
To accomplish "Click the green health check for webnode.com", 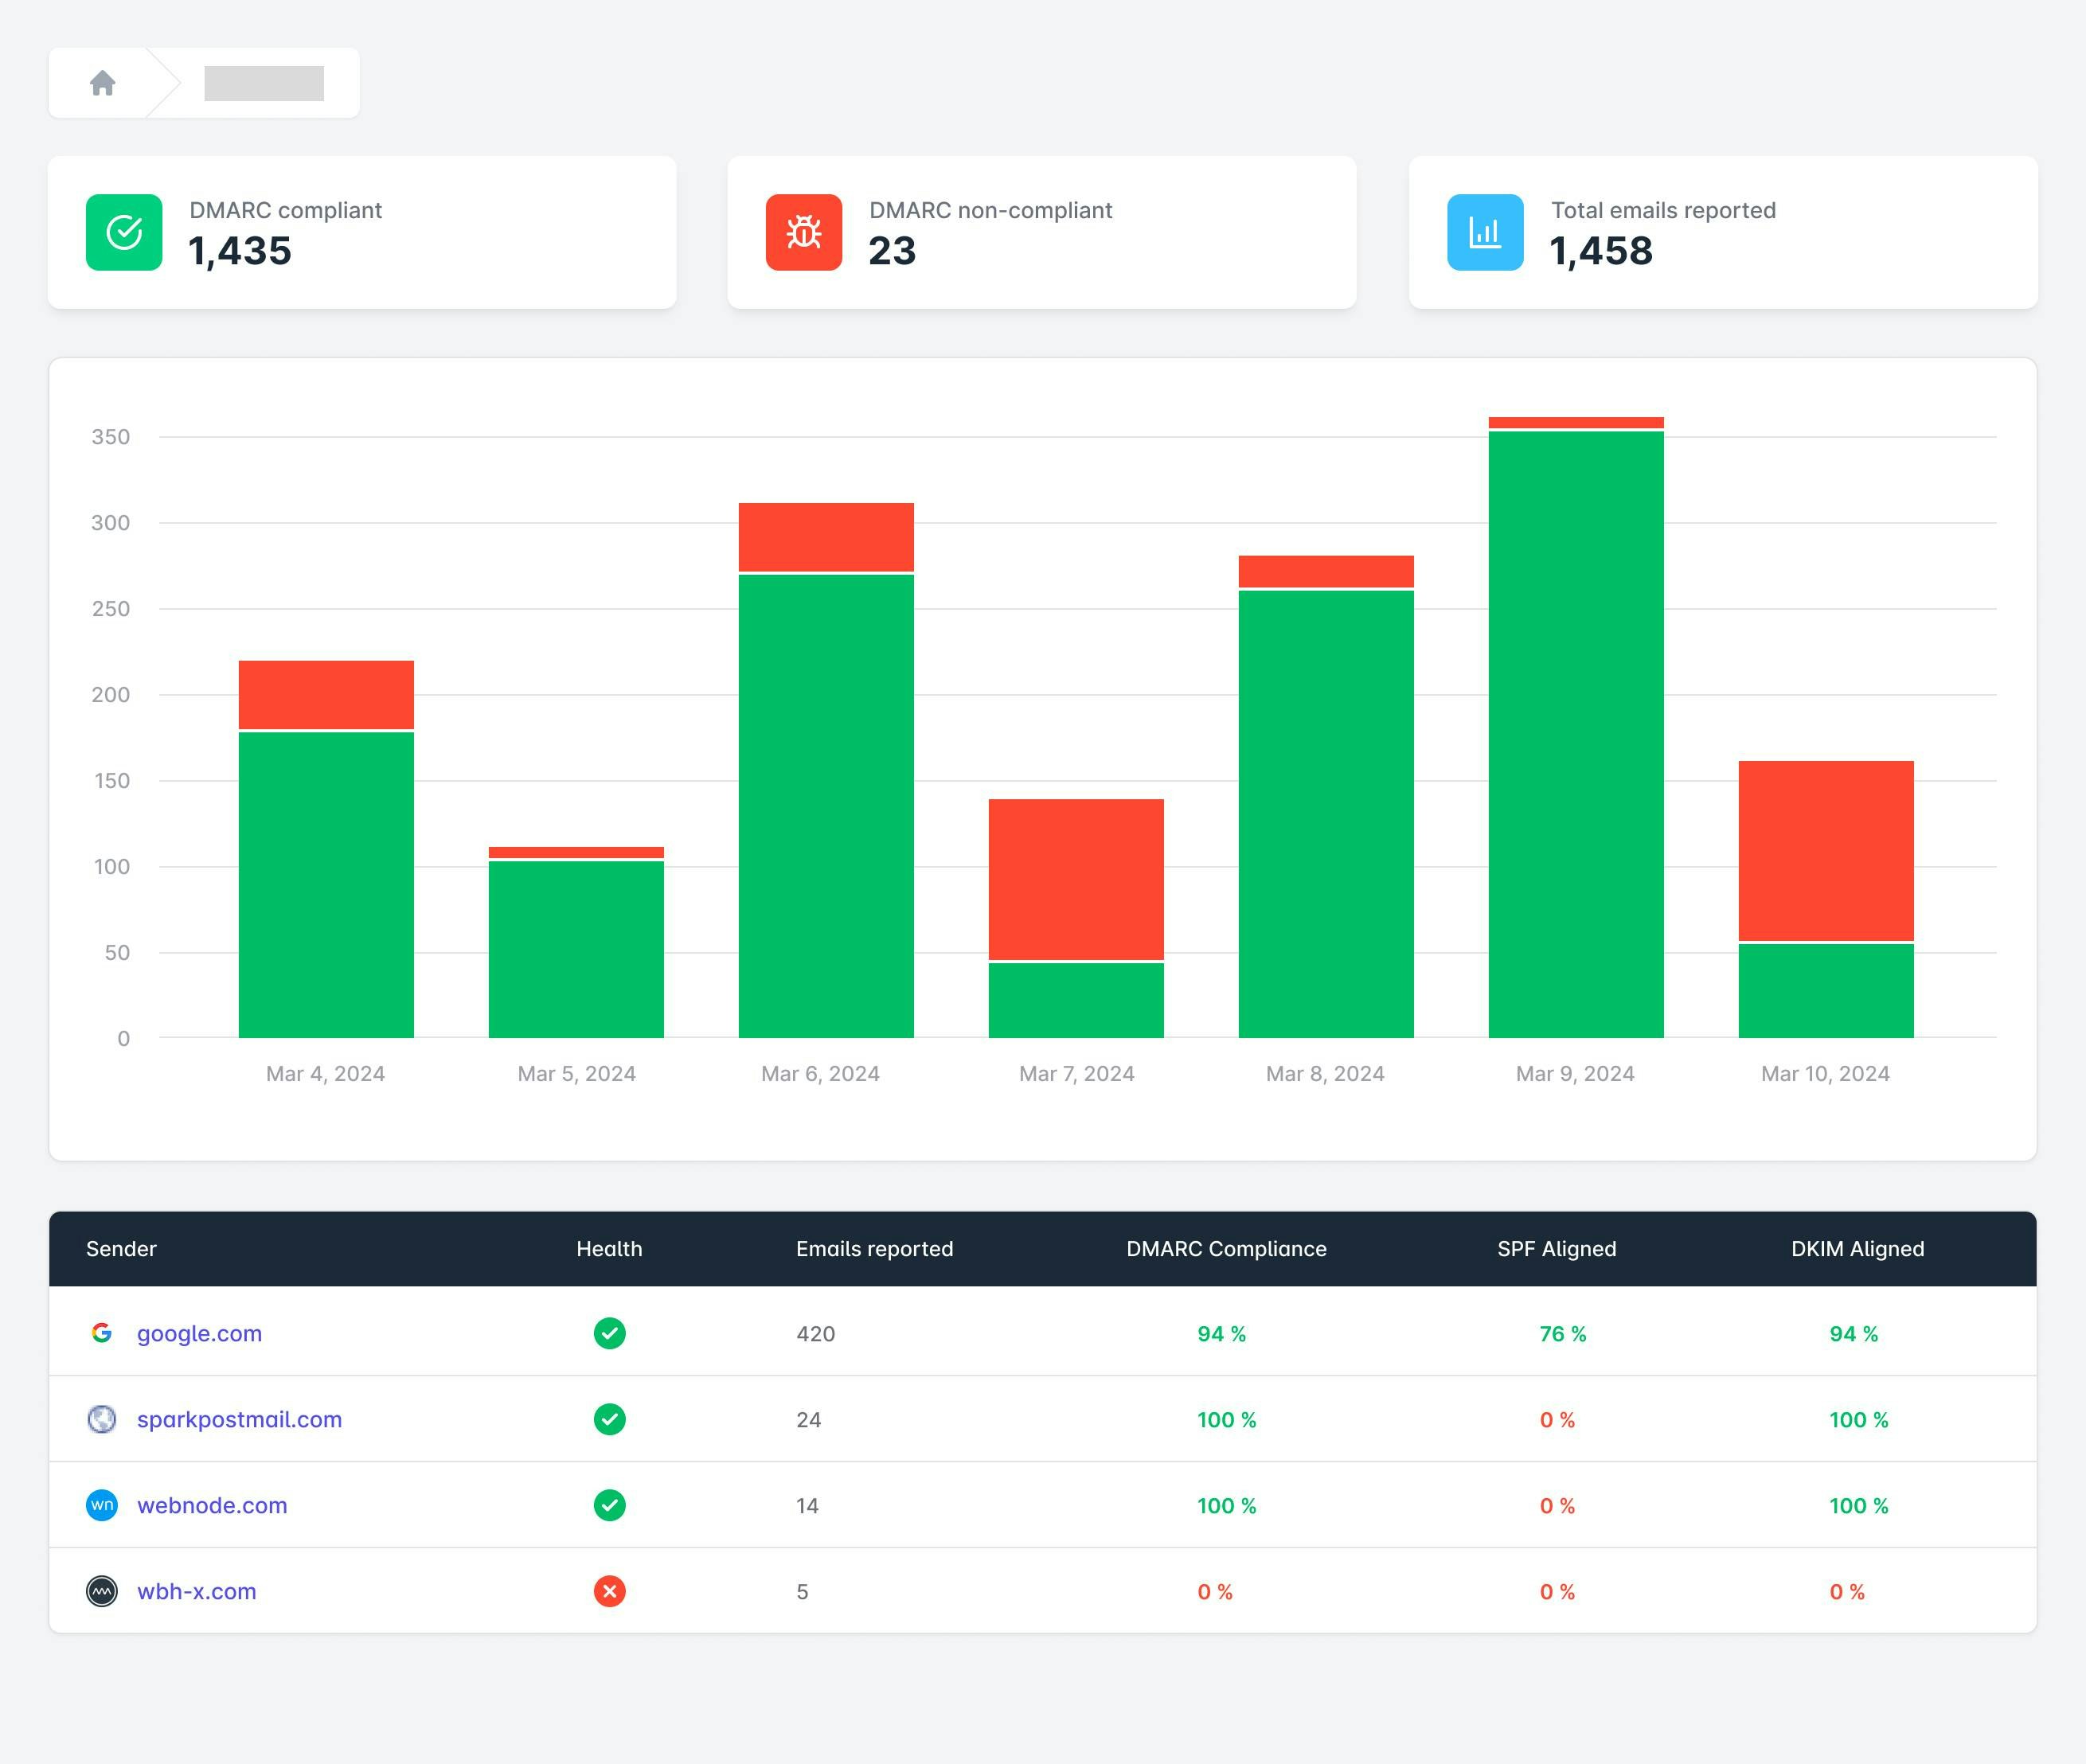I will point(610,1505).
